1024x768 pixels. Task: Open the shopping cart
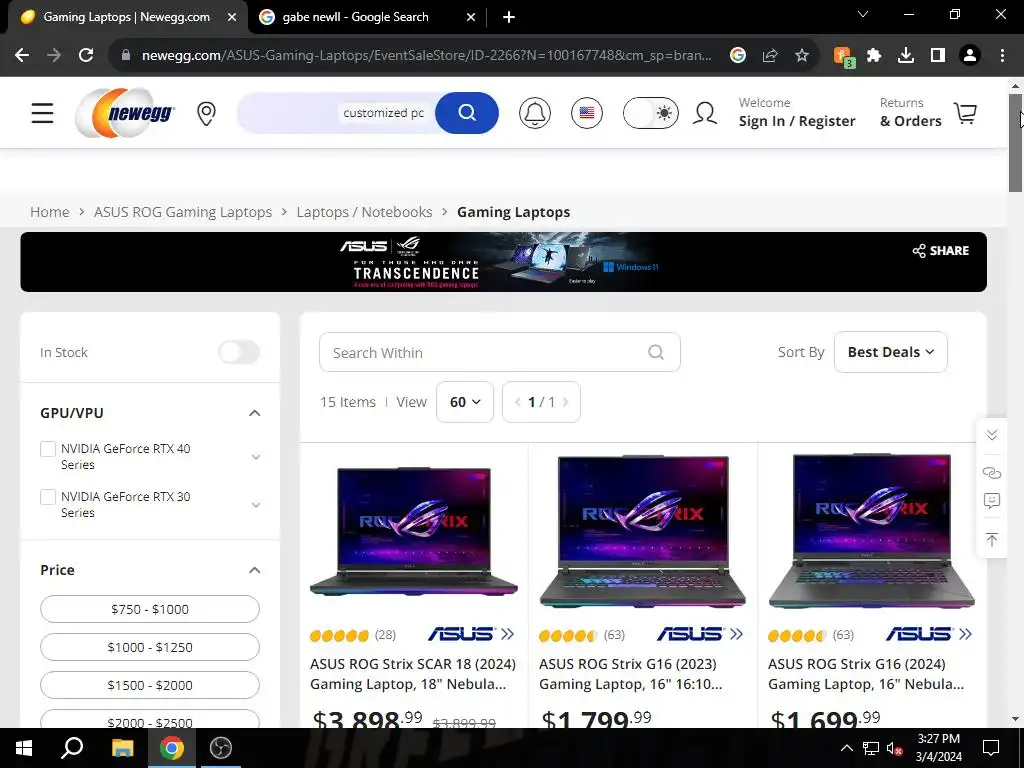click(965, 113)
